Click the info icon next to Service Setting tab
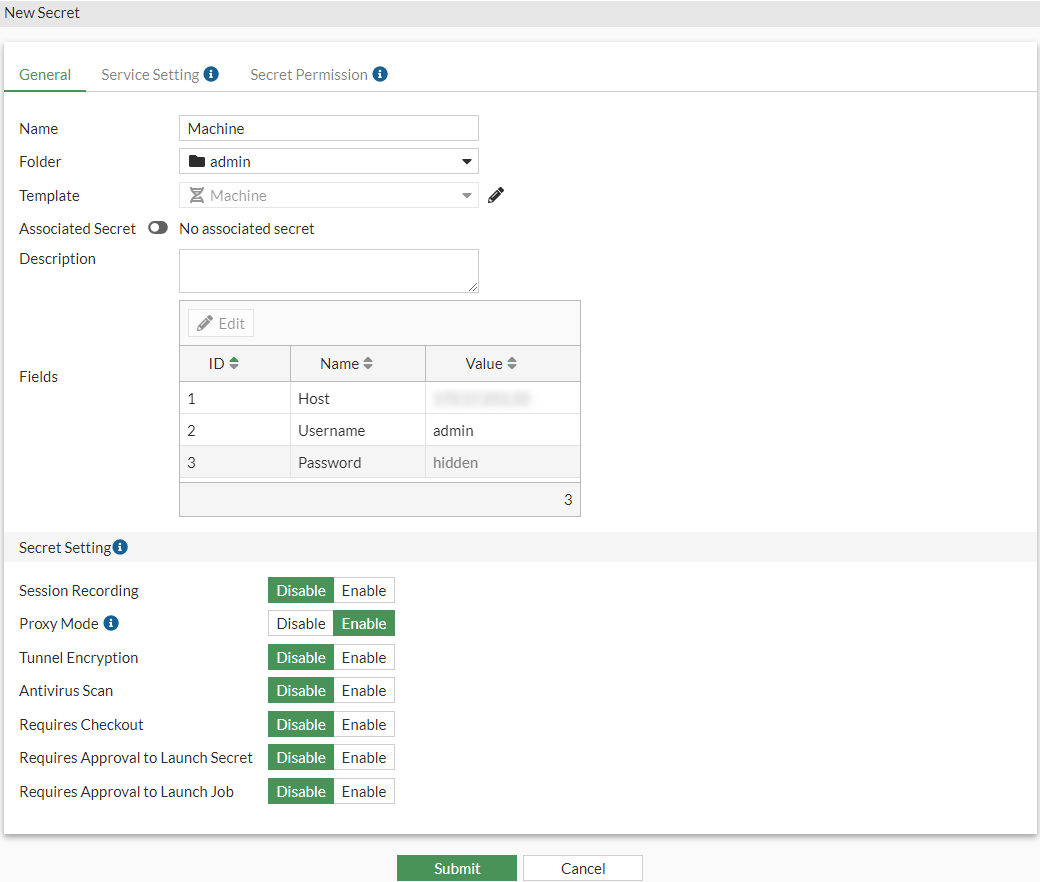Viewport: 1040px width, 882px height. pyautogui.click(x=210, y=73)
